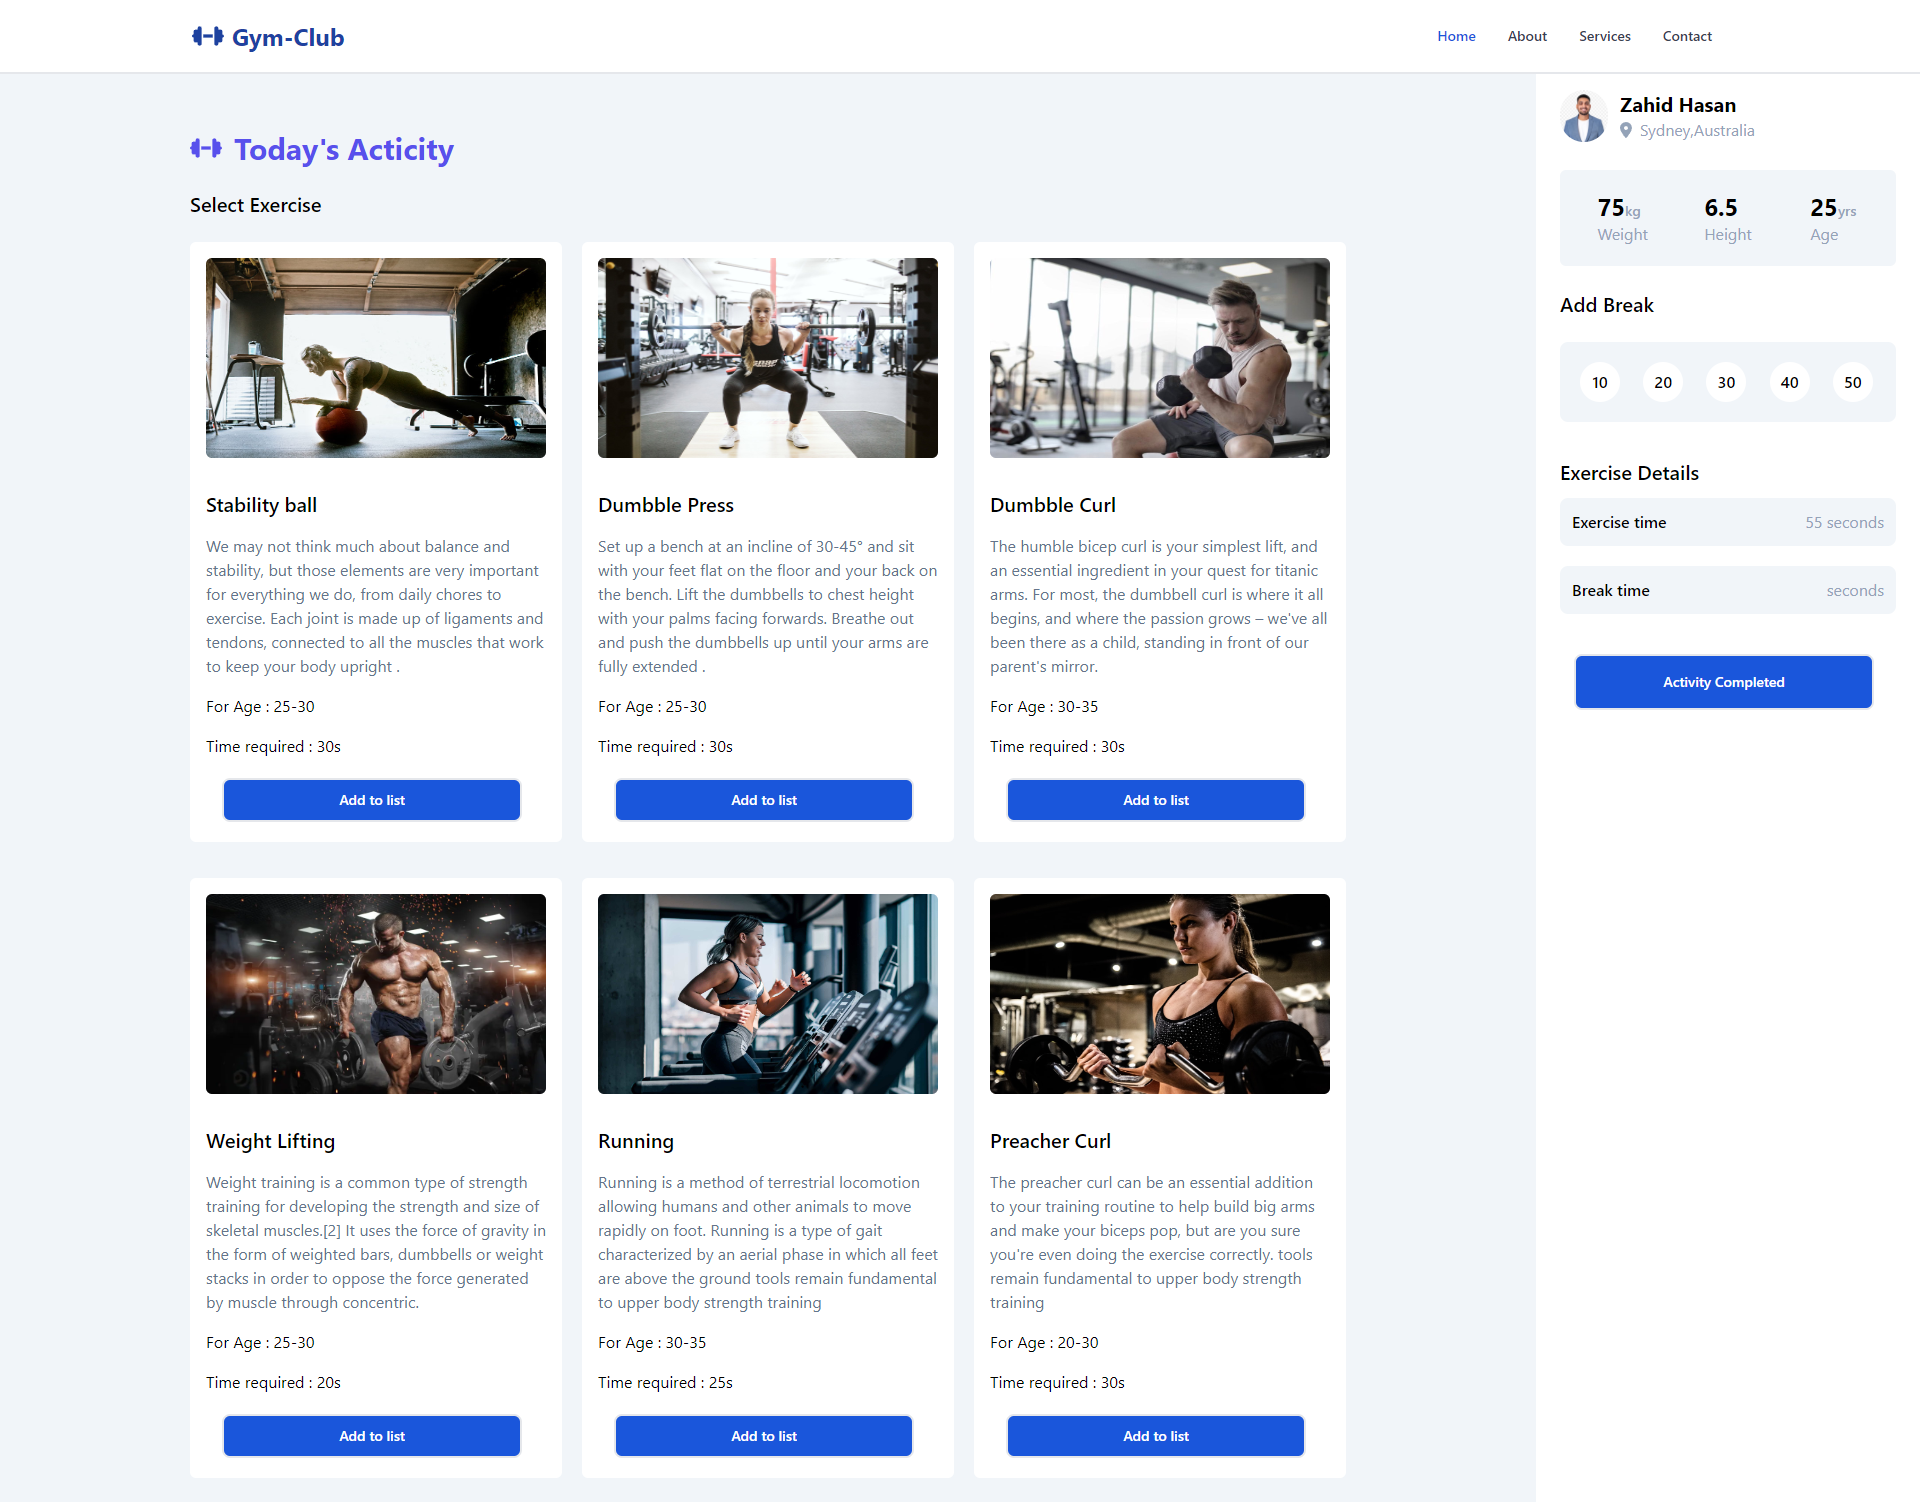Add Dumbble Curl to list

coord(1155,800)
